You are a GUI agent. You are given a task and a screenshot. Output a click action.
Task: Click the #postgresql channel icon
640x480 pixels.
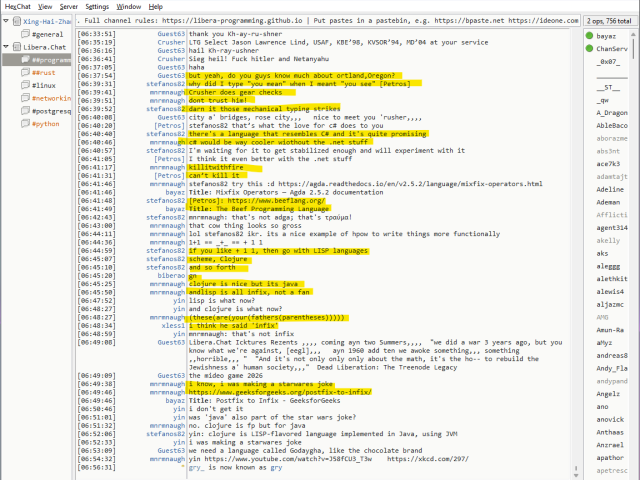[24, 112]
